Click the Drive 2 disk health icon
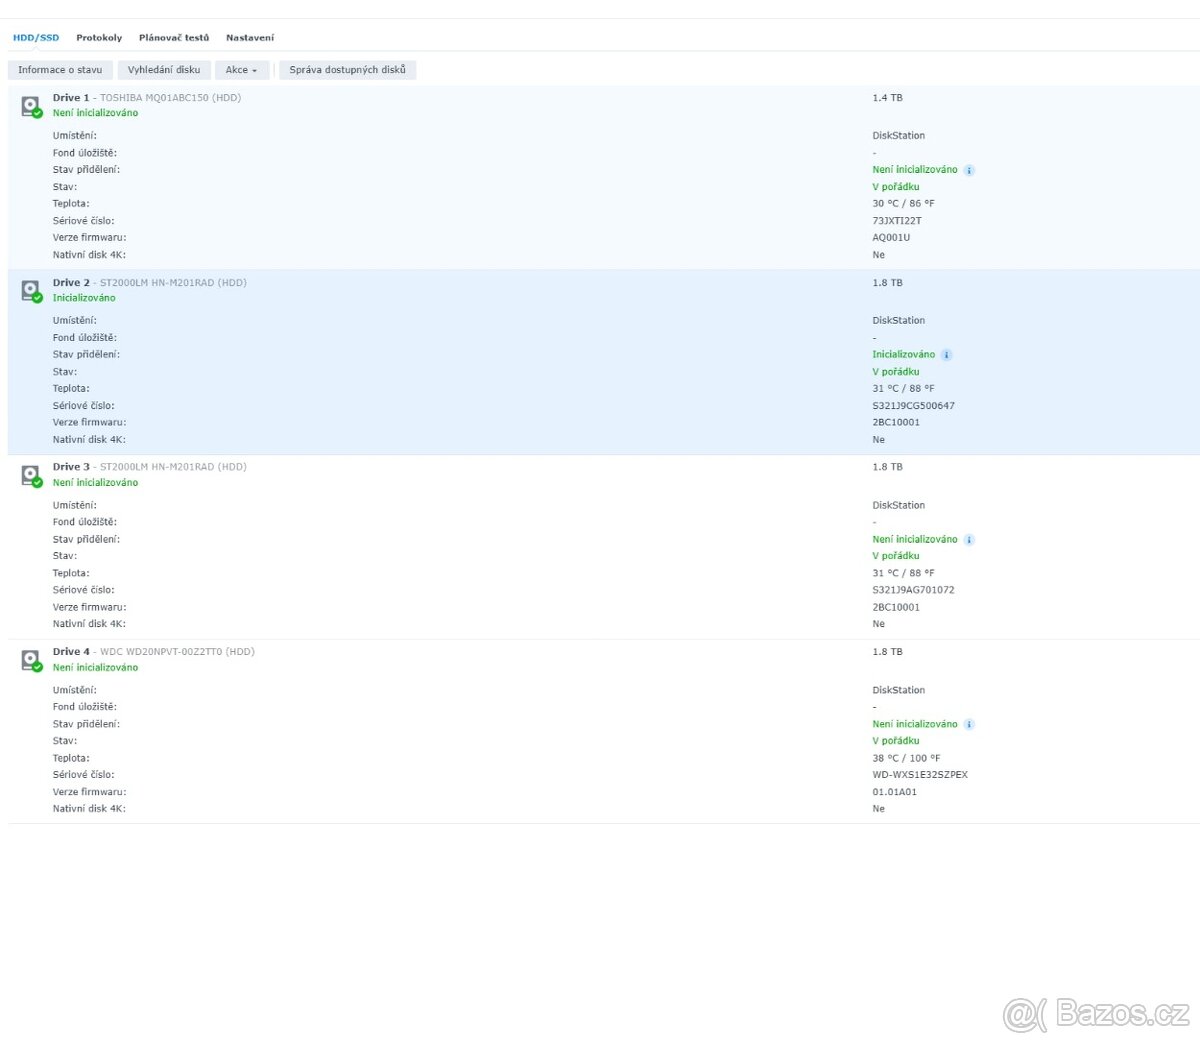 tap(31, 291)
